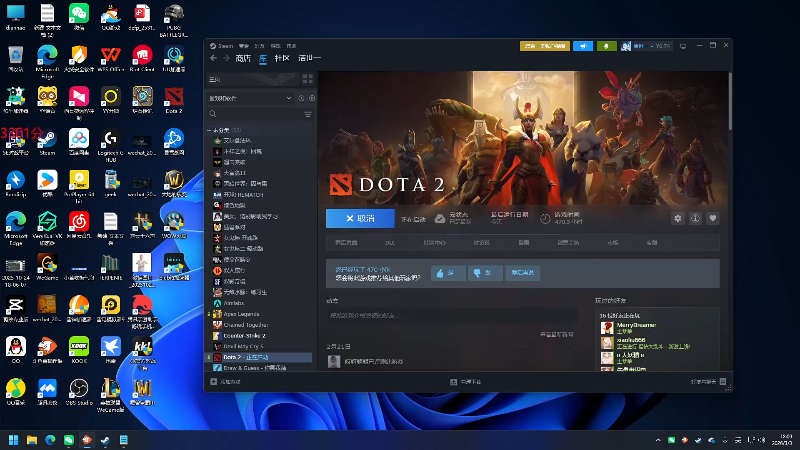Viewport: 800px width, 450px height.
Task: Open friend MerryDreamer in friends list
Action: point(636,328)
